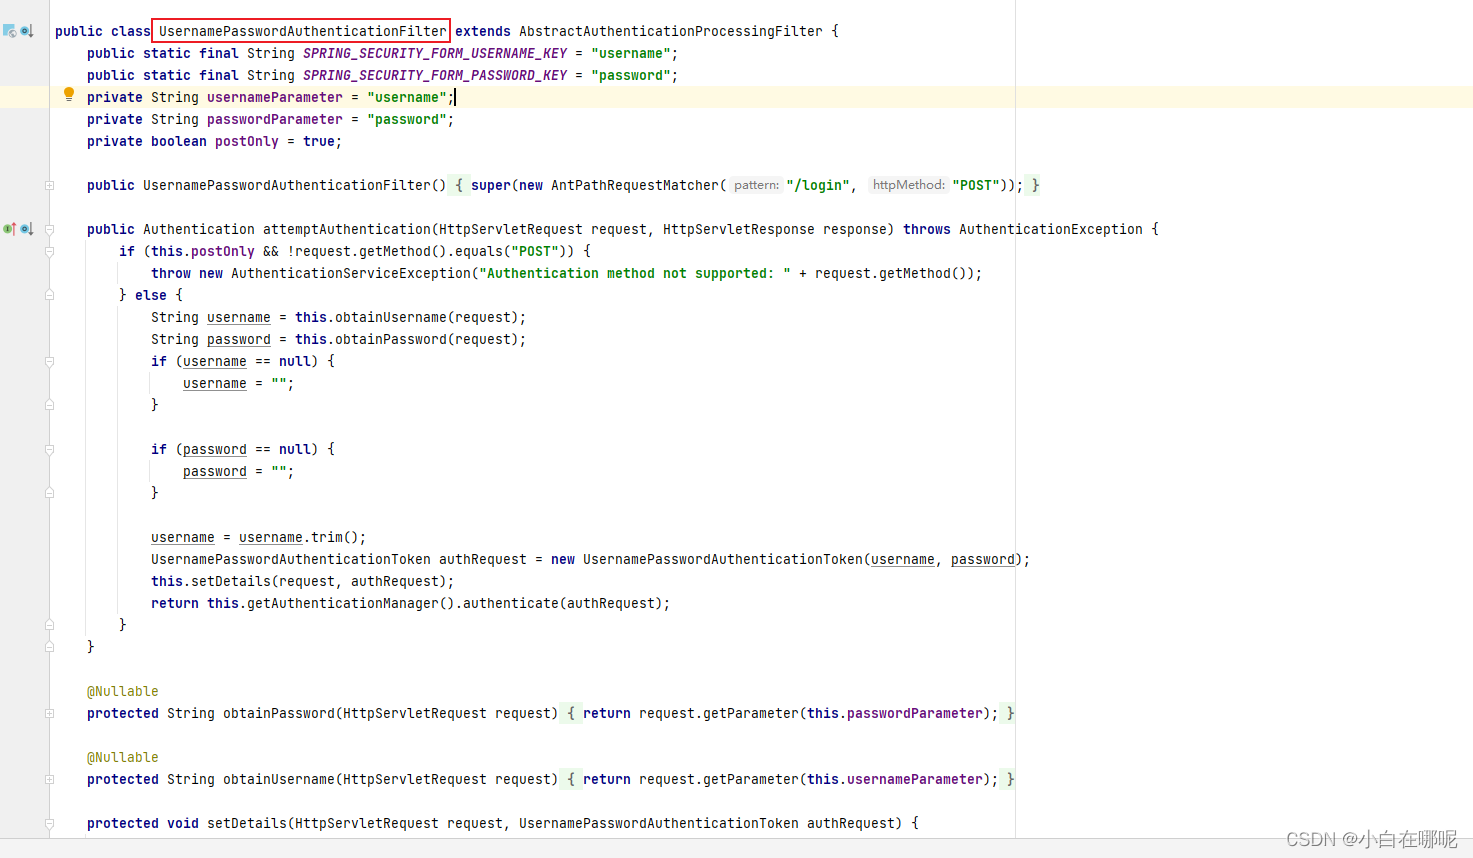Click AuthenticationException in throws clause

coord(1051,229)
